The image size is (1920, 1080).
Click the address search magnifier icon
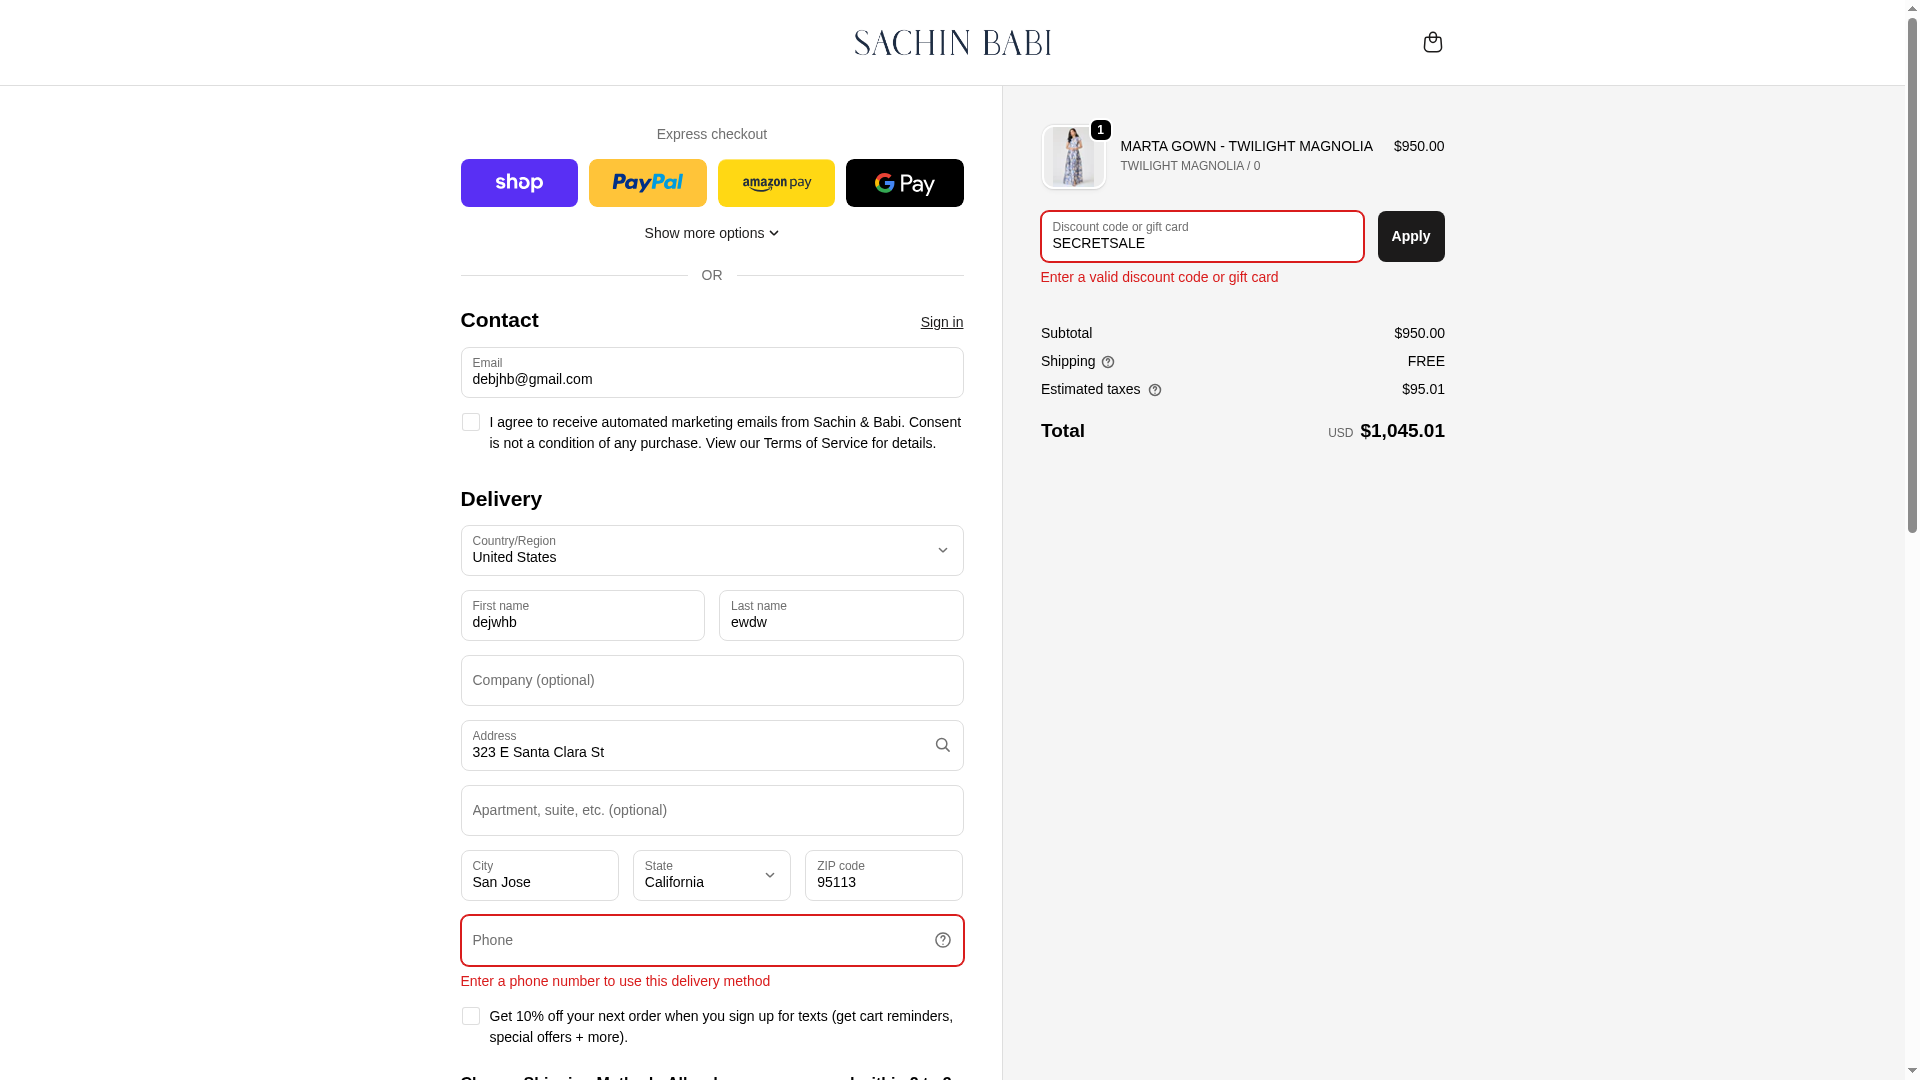tap(942, 745)
